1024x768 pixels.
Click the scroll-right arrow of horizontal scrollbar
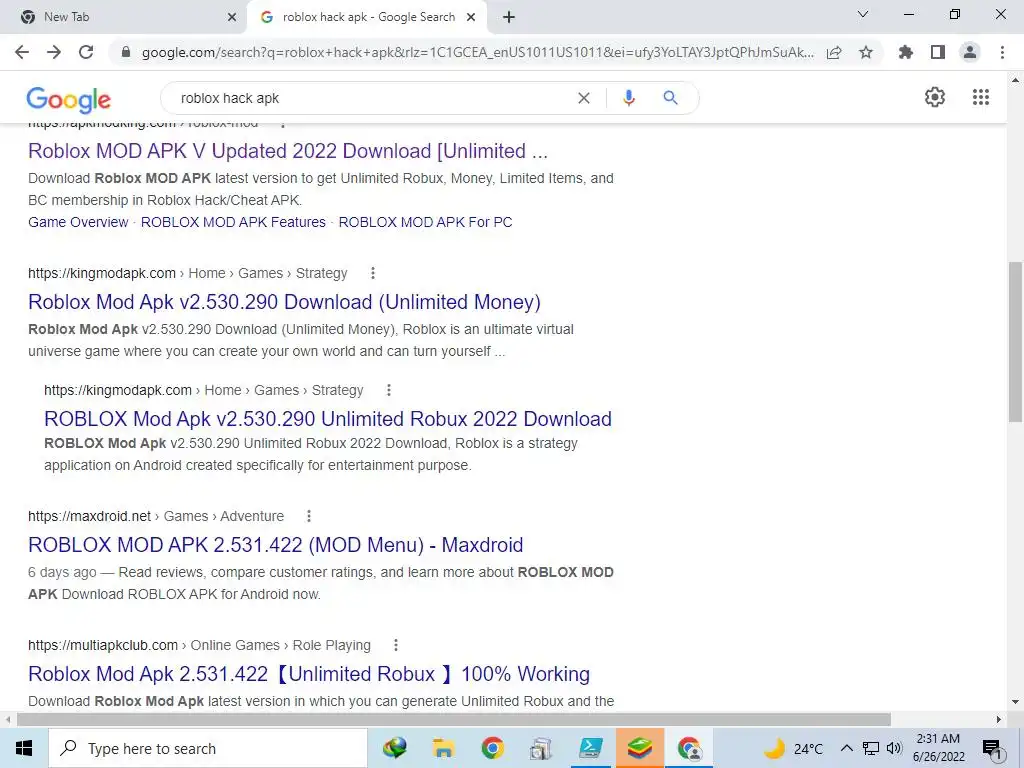tap(999, 720)
